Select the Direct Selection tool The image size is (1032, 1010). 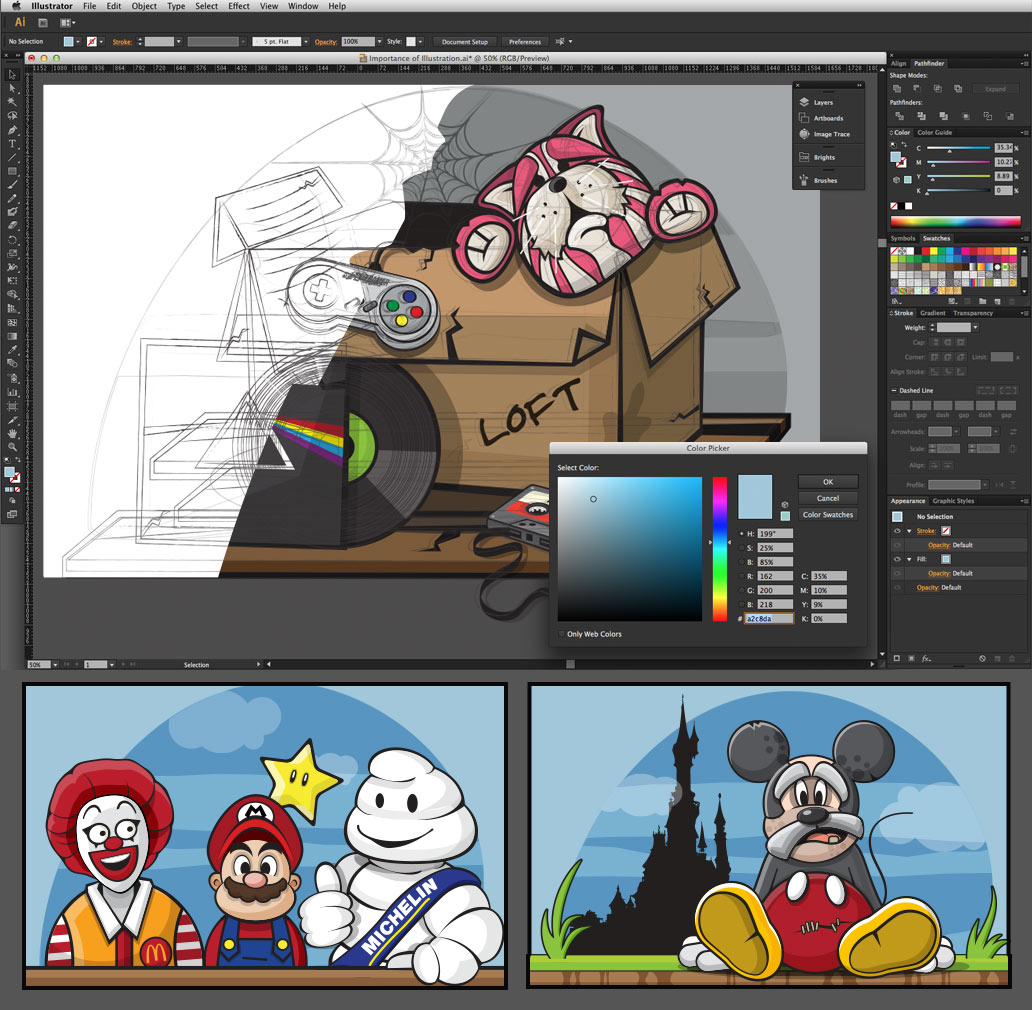tap(12, 89)
